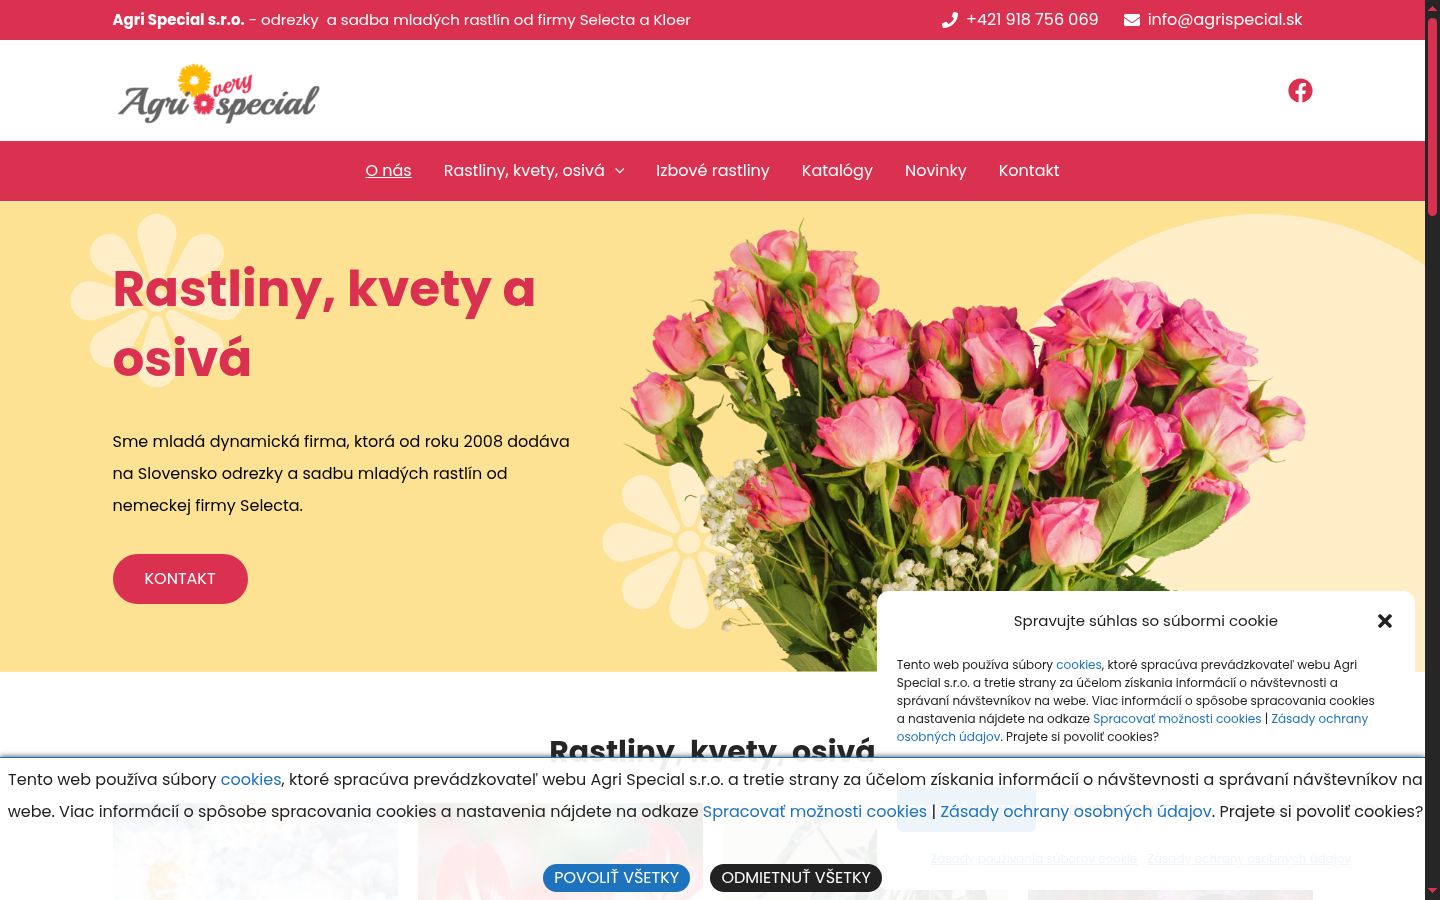This screenshot has height=900, width=1440.
Task: Open Spracovať možnosti cookies in bottom banner
Action: pyautogui.click(x=815, y=812)
